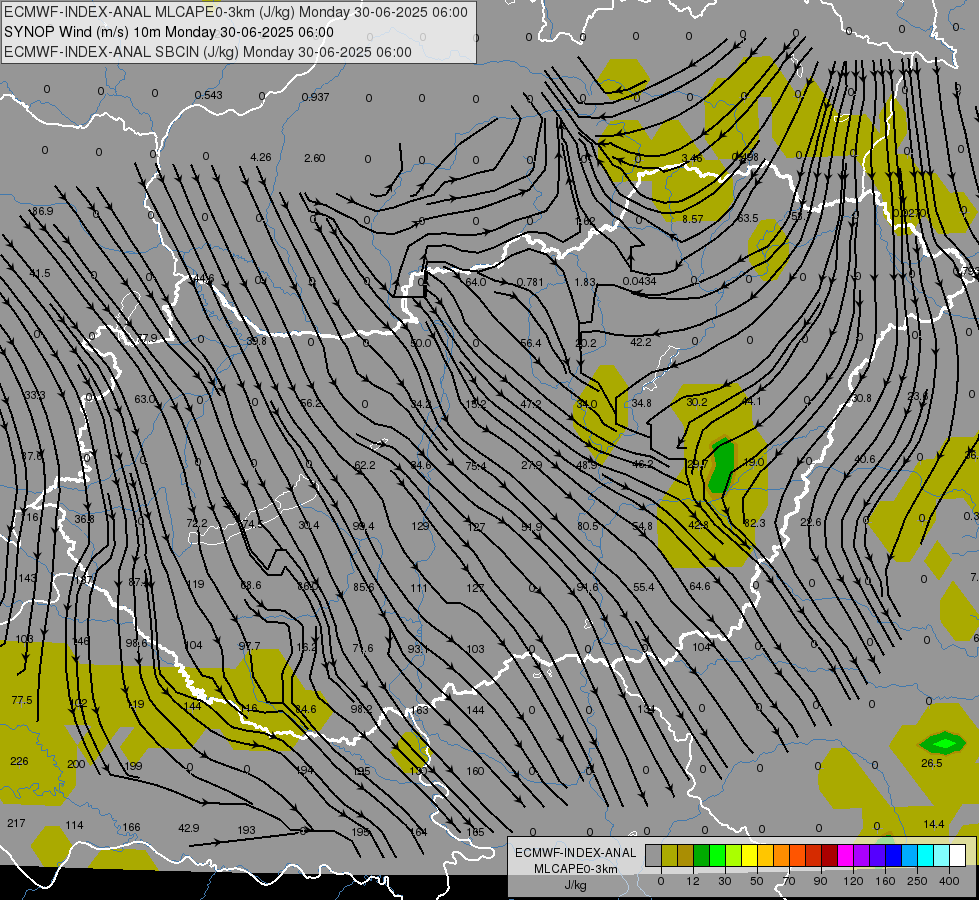979x900 pixels.
Task: Click the map value 14.4
Action: (933, 824)
